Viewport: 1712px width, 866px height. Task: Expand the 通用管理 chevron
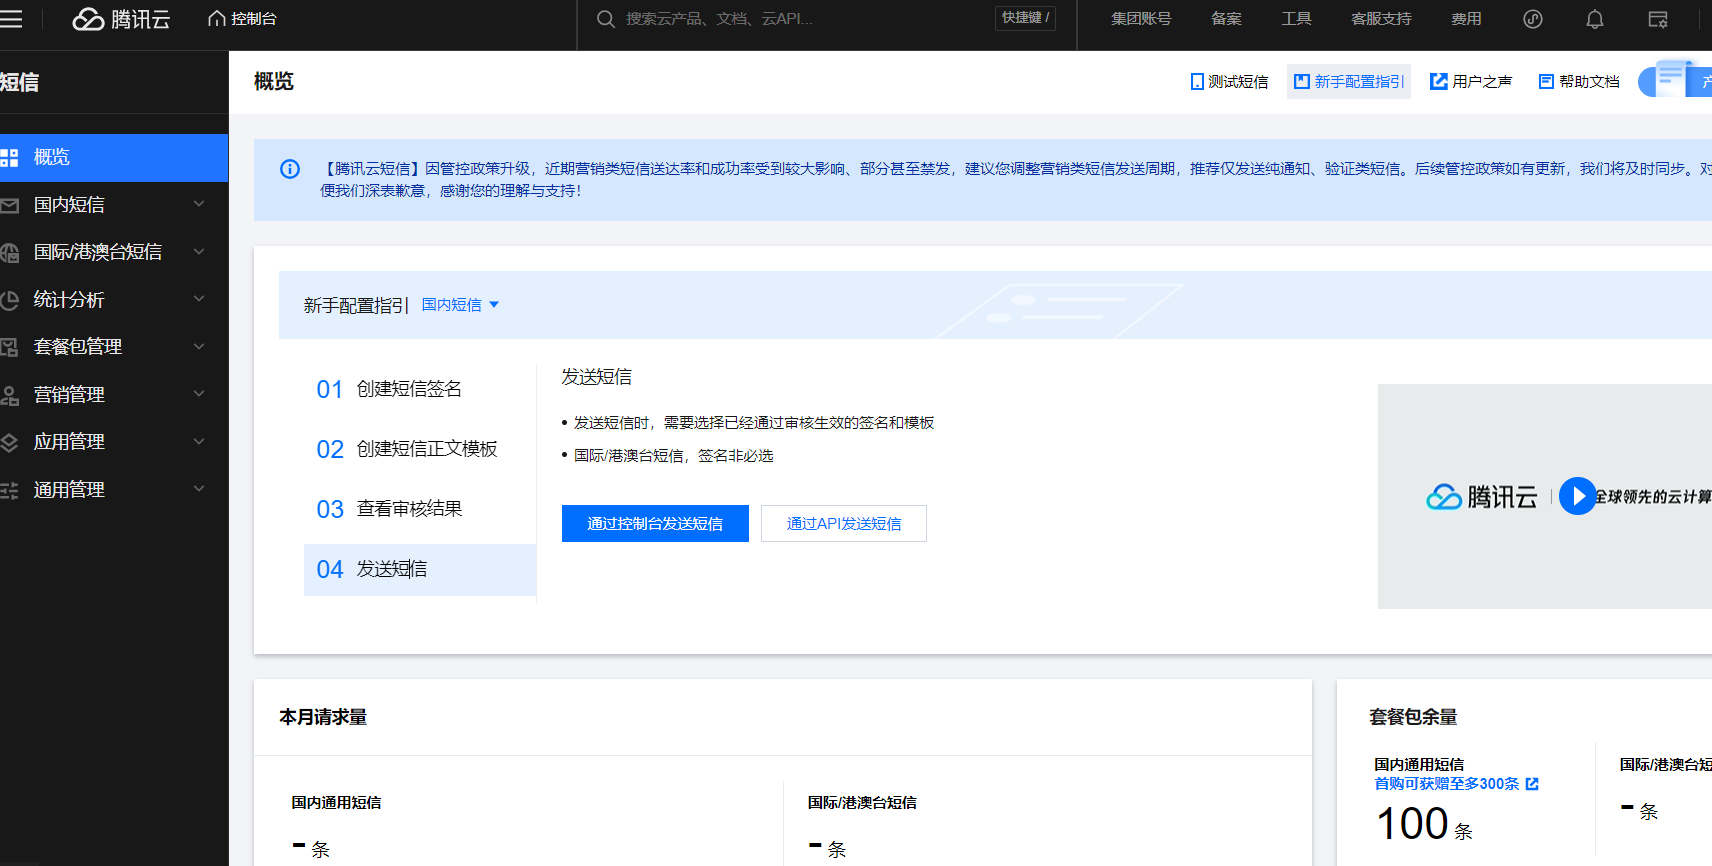[199, 489]
